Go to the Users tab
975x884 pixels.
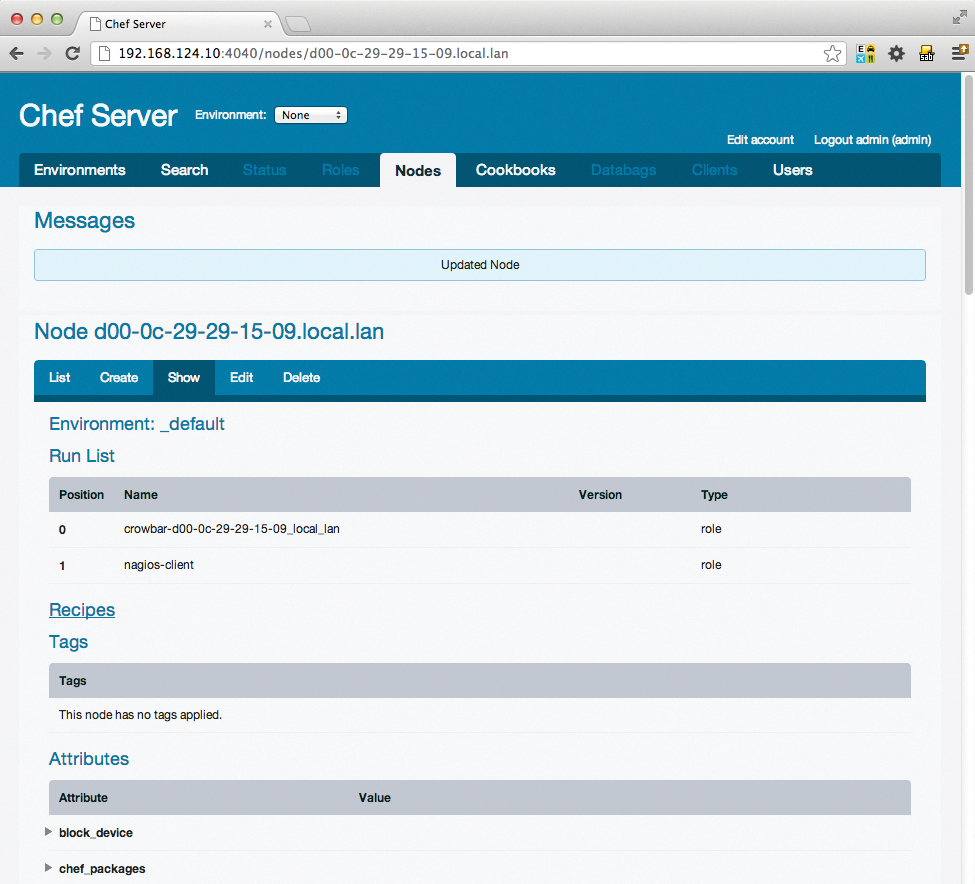point(792,170)
